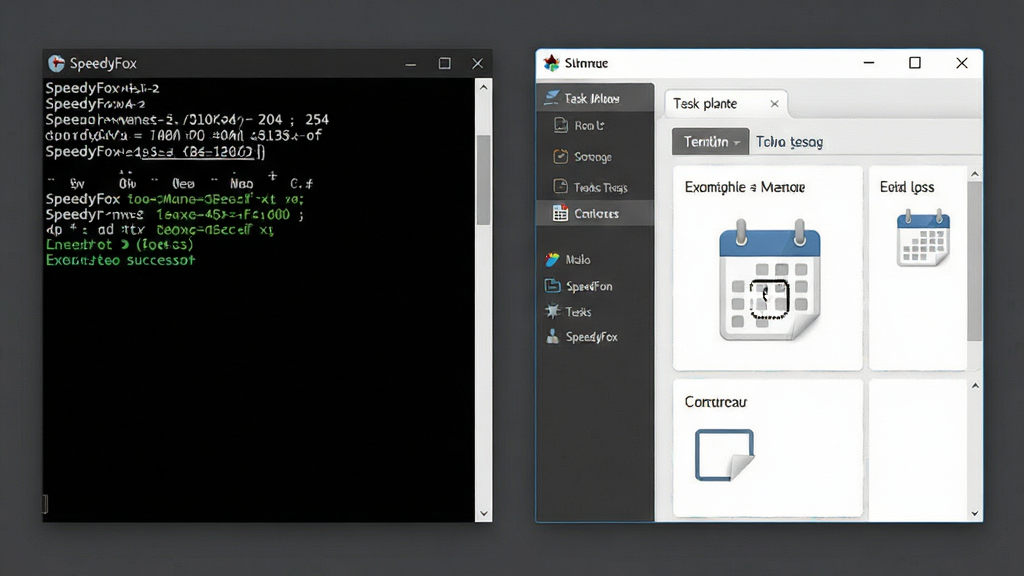1024x576 pixels.
Task: Click the Tolua tesag link
Action: (x=789, y=142)
